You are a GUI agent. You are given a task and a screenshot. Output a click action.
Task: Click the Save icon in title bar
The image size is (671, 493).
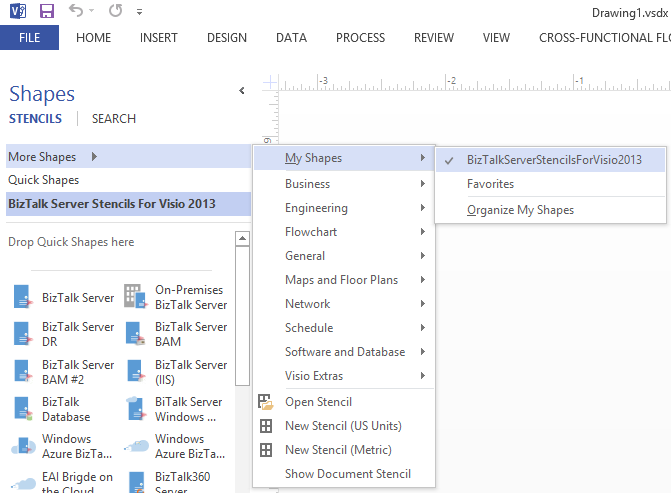pos(47,12)
